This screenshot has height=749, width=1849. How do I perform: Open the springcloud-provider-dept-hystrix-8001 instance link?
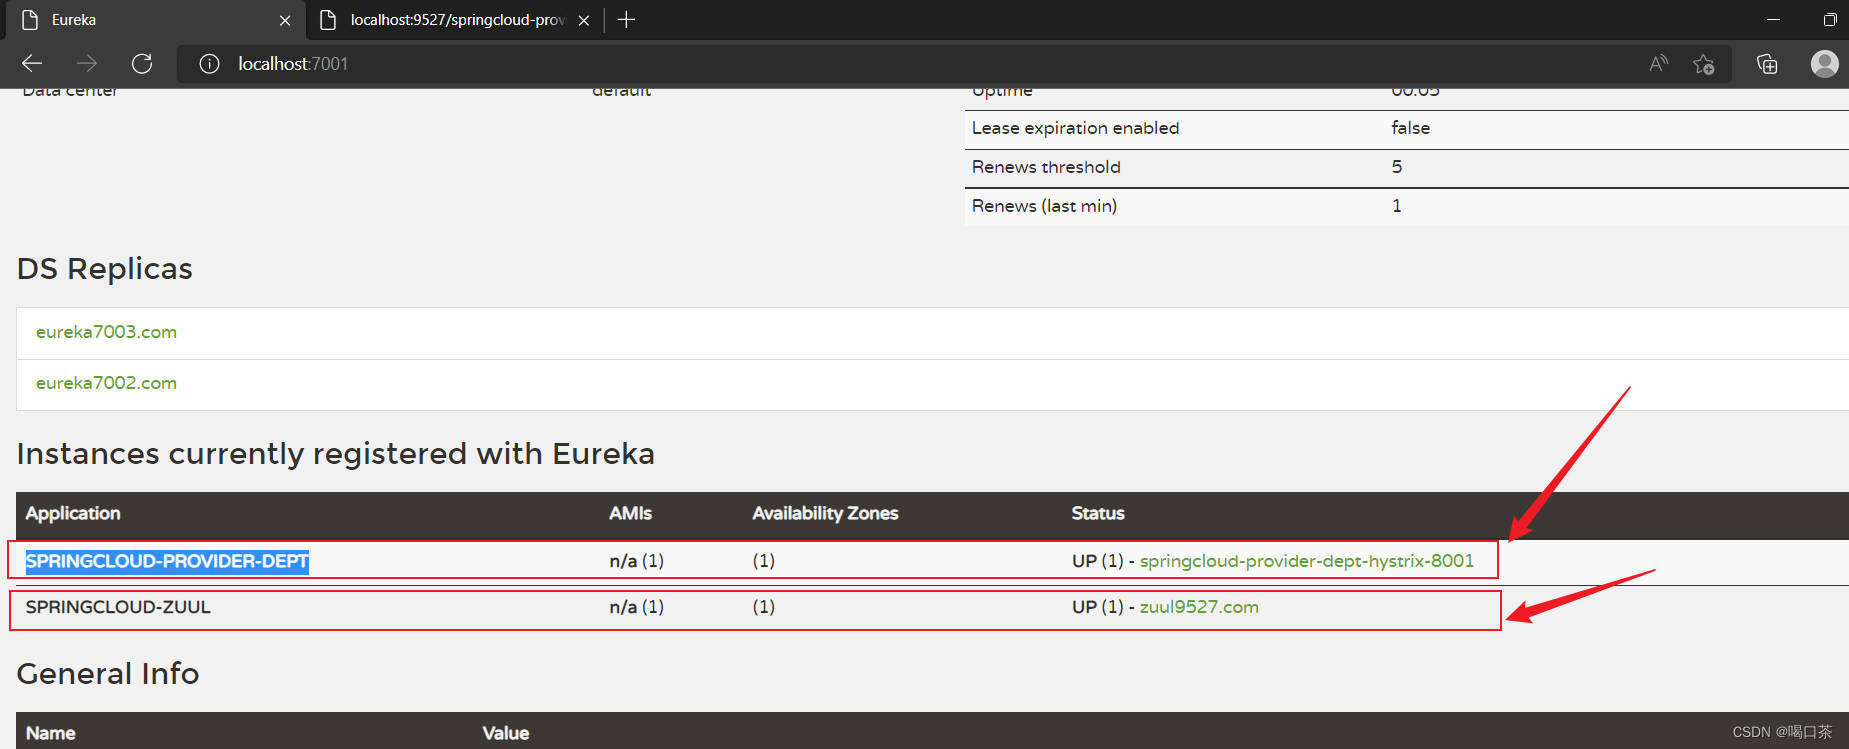coord(1306,561)
